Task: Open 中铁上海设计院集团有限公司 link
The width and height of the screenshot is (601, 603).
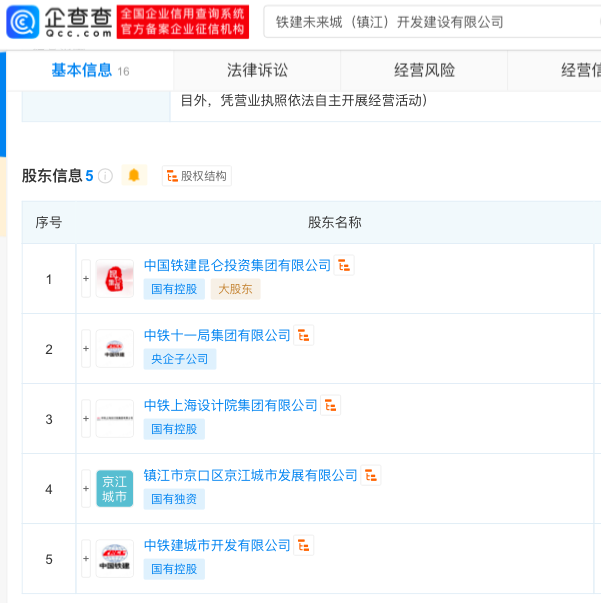Action: 230,405
